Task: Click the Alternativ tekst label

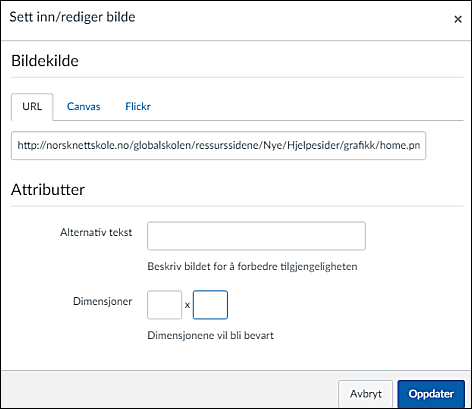Action: point(96,232)
